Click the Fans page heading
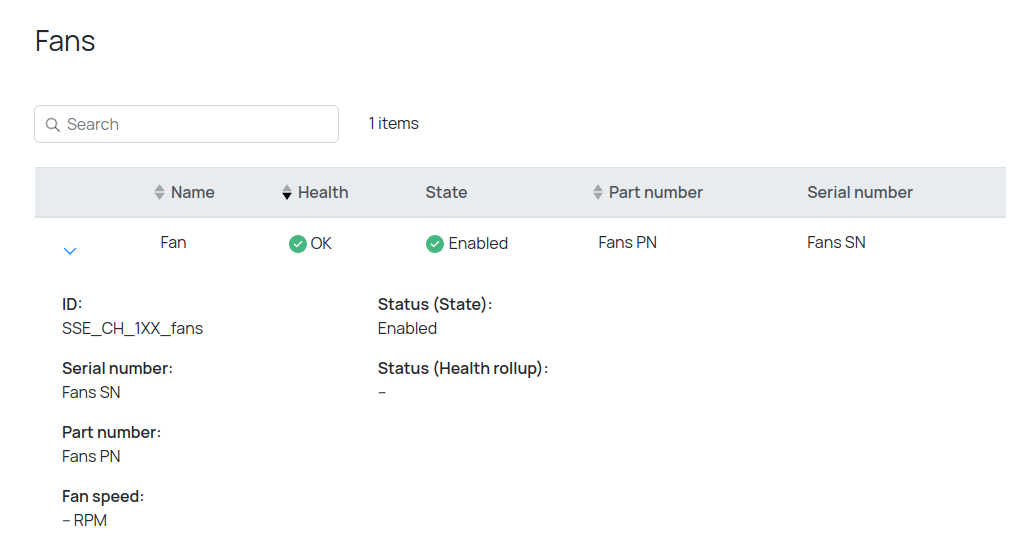 (65, 41)
